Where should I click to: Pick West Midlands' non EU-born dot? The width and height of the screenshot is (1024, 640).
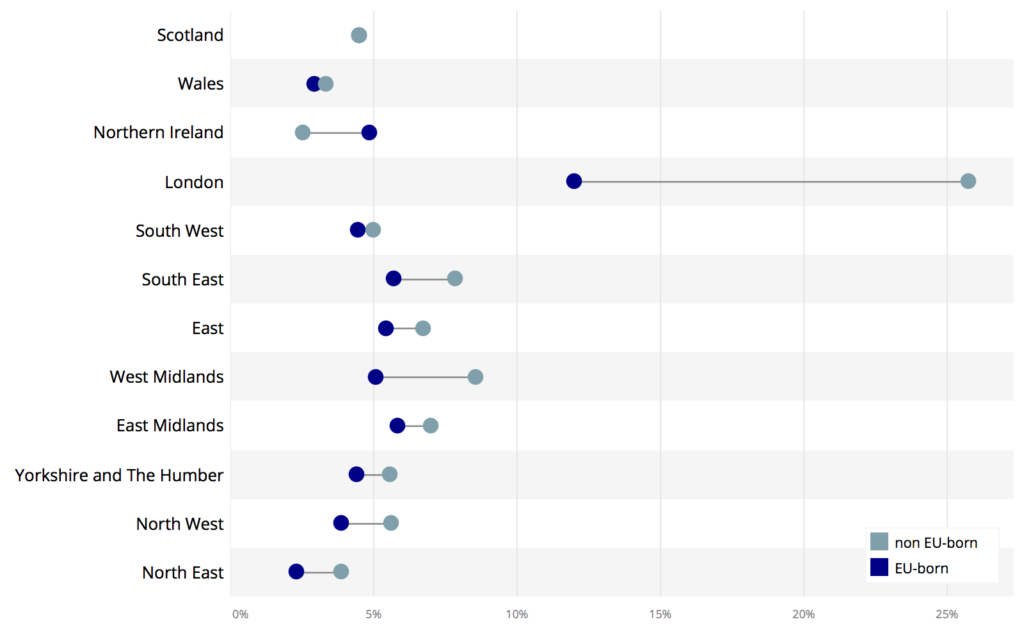click(476, 377)
